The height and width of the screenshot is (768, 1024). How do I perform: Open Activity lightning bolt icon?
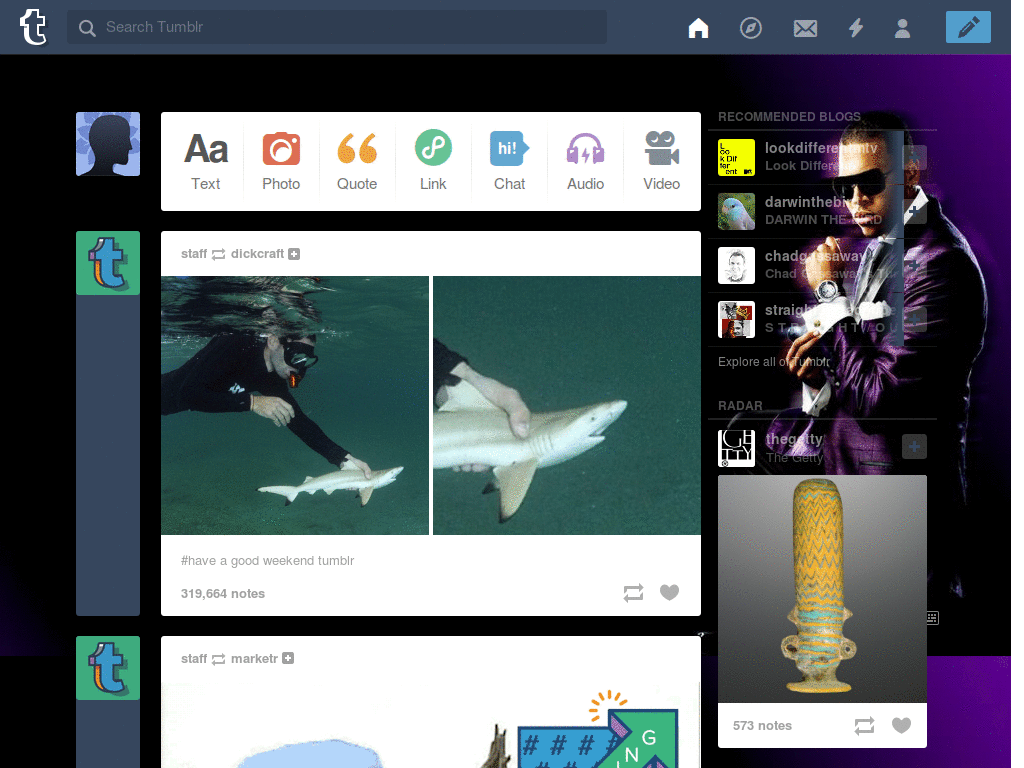tap(856, 28)
